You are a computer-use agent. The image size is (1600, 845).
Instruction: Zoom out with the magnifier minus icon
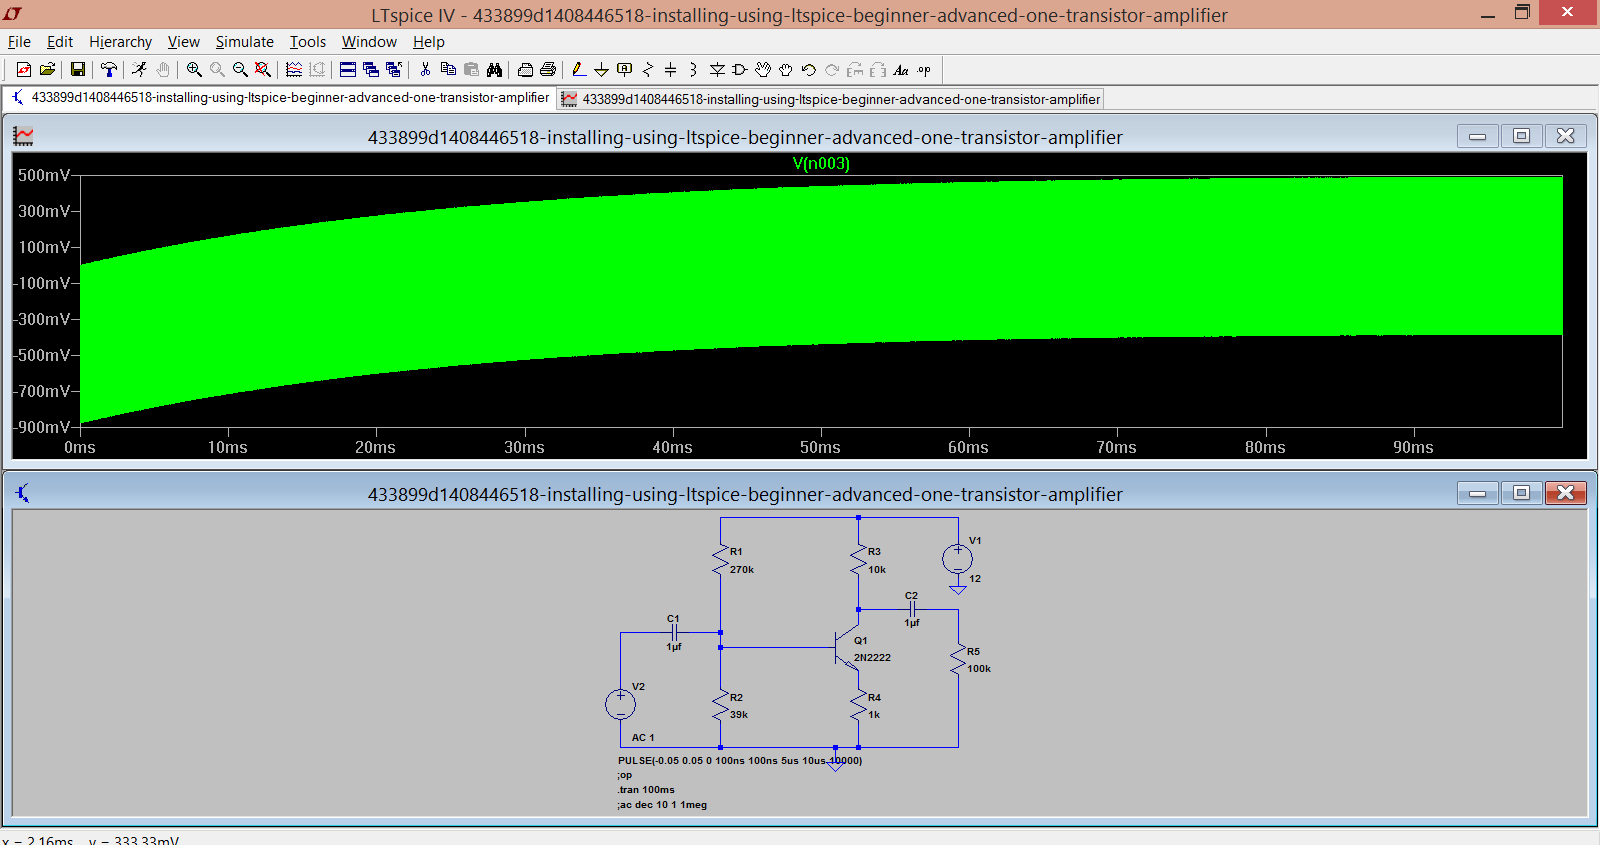pyautogui.click(x=240, y=70)
